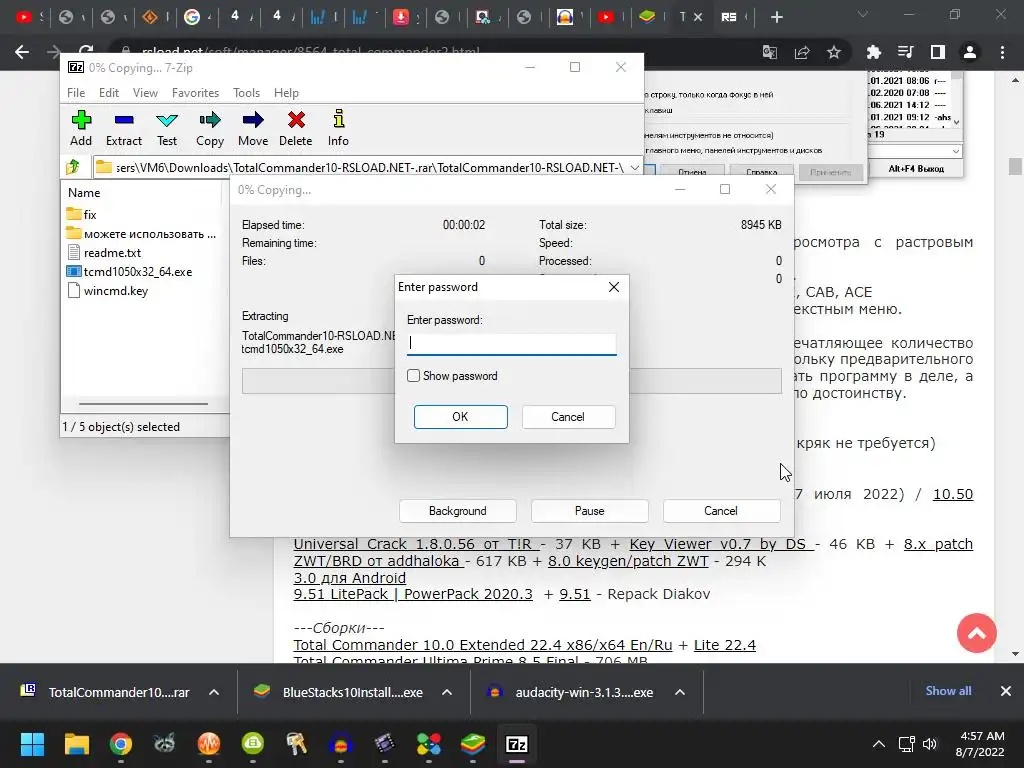Viewport: 1024px width, 768px height.
Task: Open the View menu in 7-Zip
Action: pos(145,93)
